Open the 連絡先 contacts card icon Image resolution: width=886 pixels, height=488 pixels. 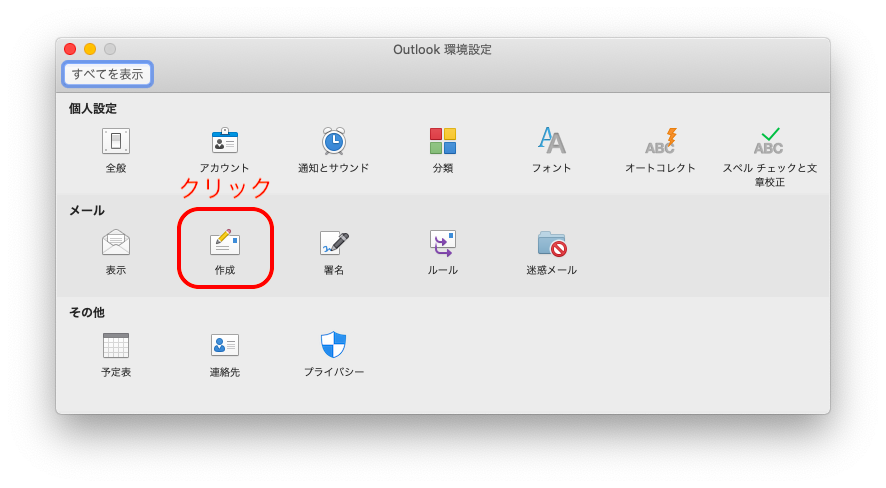coord(225,345)
